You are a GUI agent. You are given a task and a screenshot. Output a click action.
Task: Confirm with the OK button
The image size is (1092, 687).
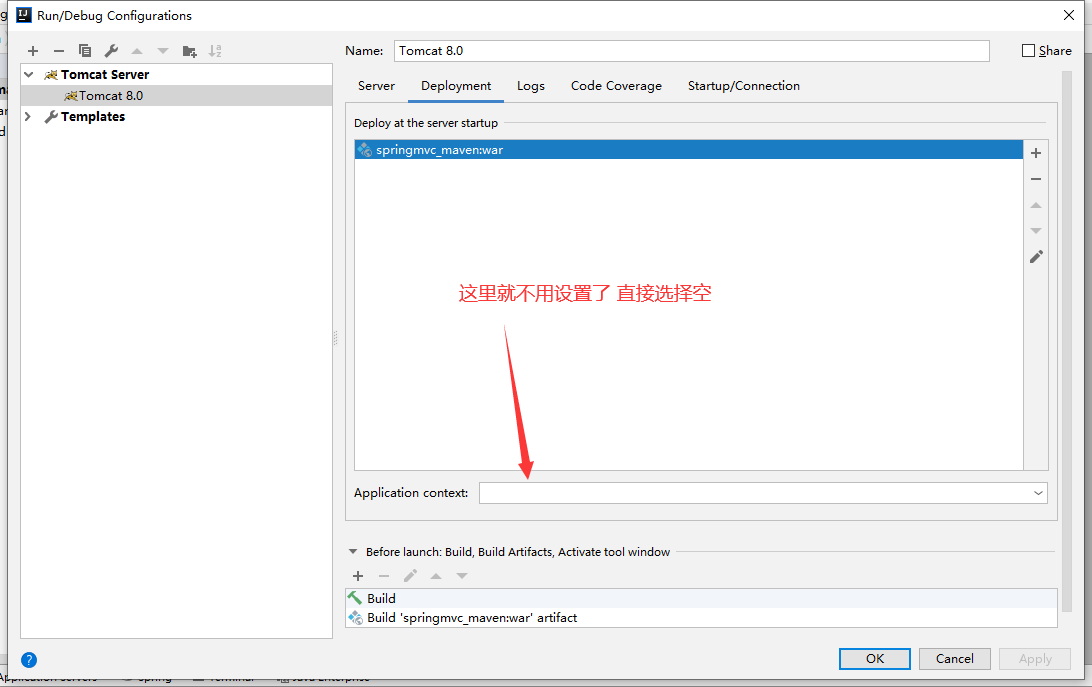[x=875, y=658]
